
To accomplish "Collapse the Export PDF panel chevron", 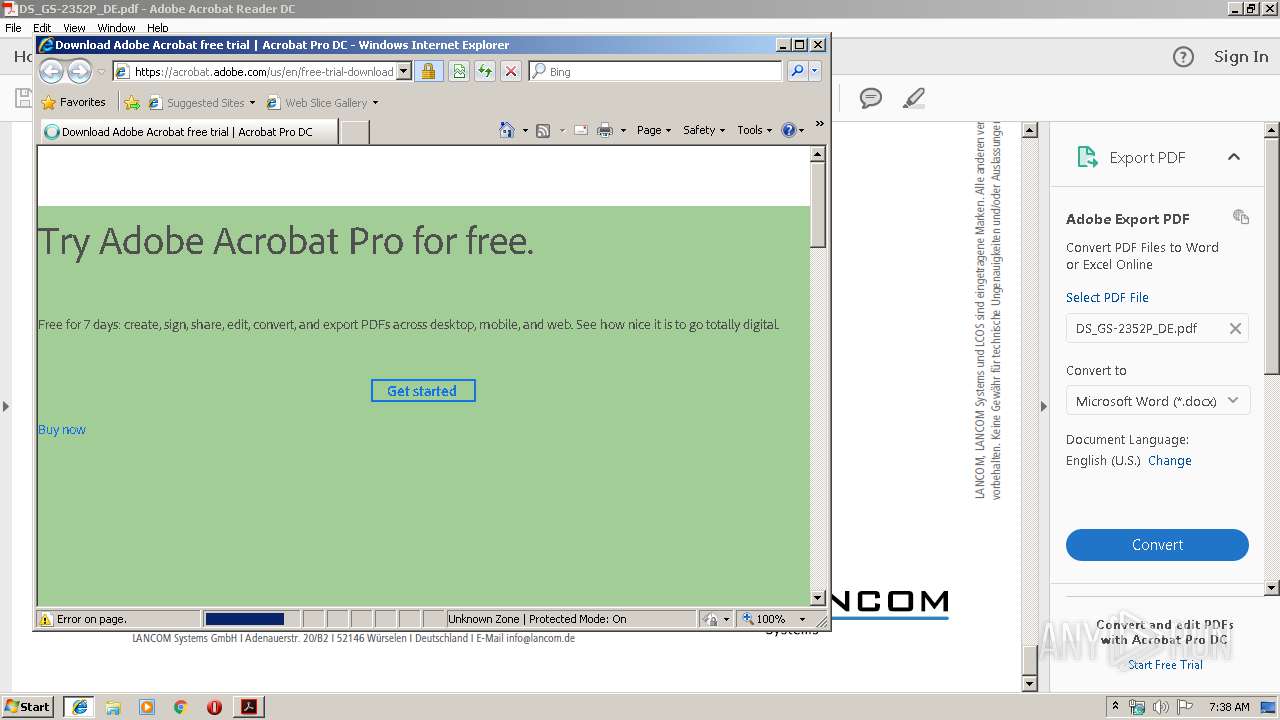I will click(1234, 157).
